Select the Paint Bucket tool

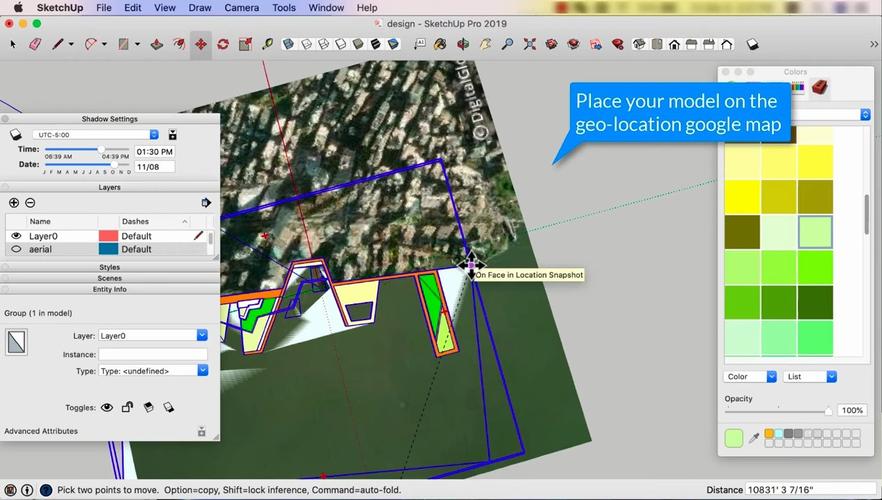pos(440,44)
